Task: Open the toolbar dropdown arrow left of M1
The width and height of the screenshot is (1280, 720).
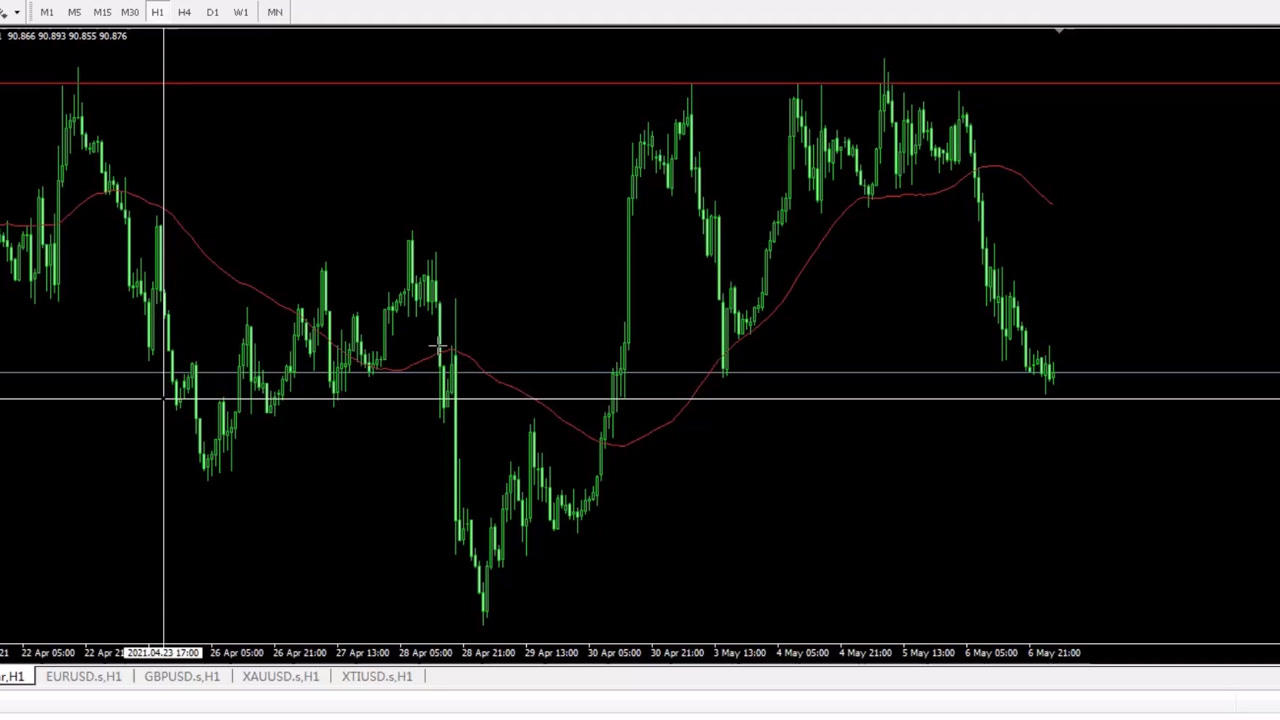Action: [17, 12]
